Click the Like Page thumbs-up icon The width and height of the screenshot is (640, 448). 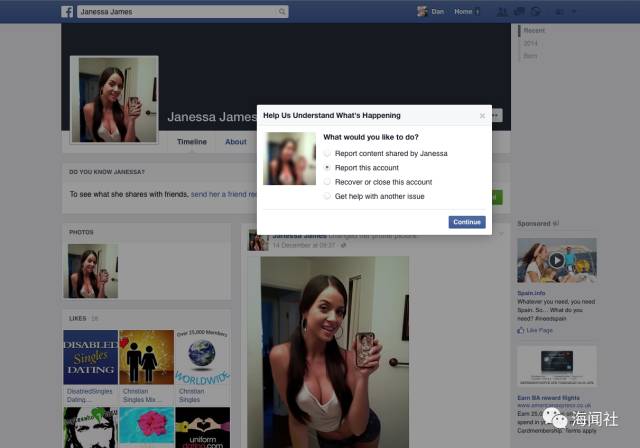[520, 330]
